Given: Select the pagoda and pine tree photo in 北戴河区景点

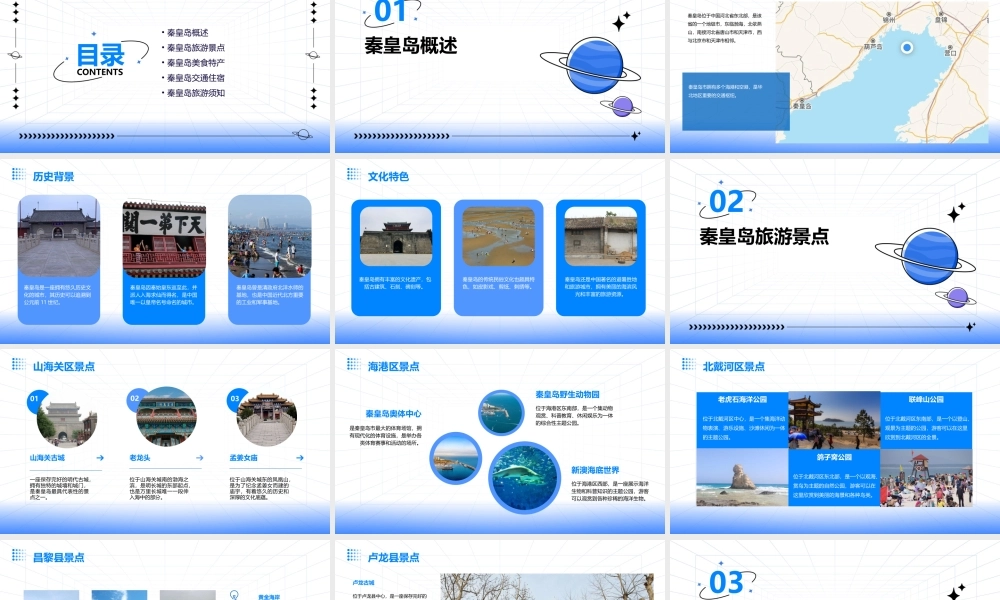Looking at the screenshot, I should click(x=834, y=420).
